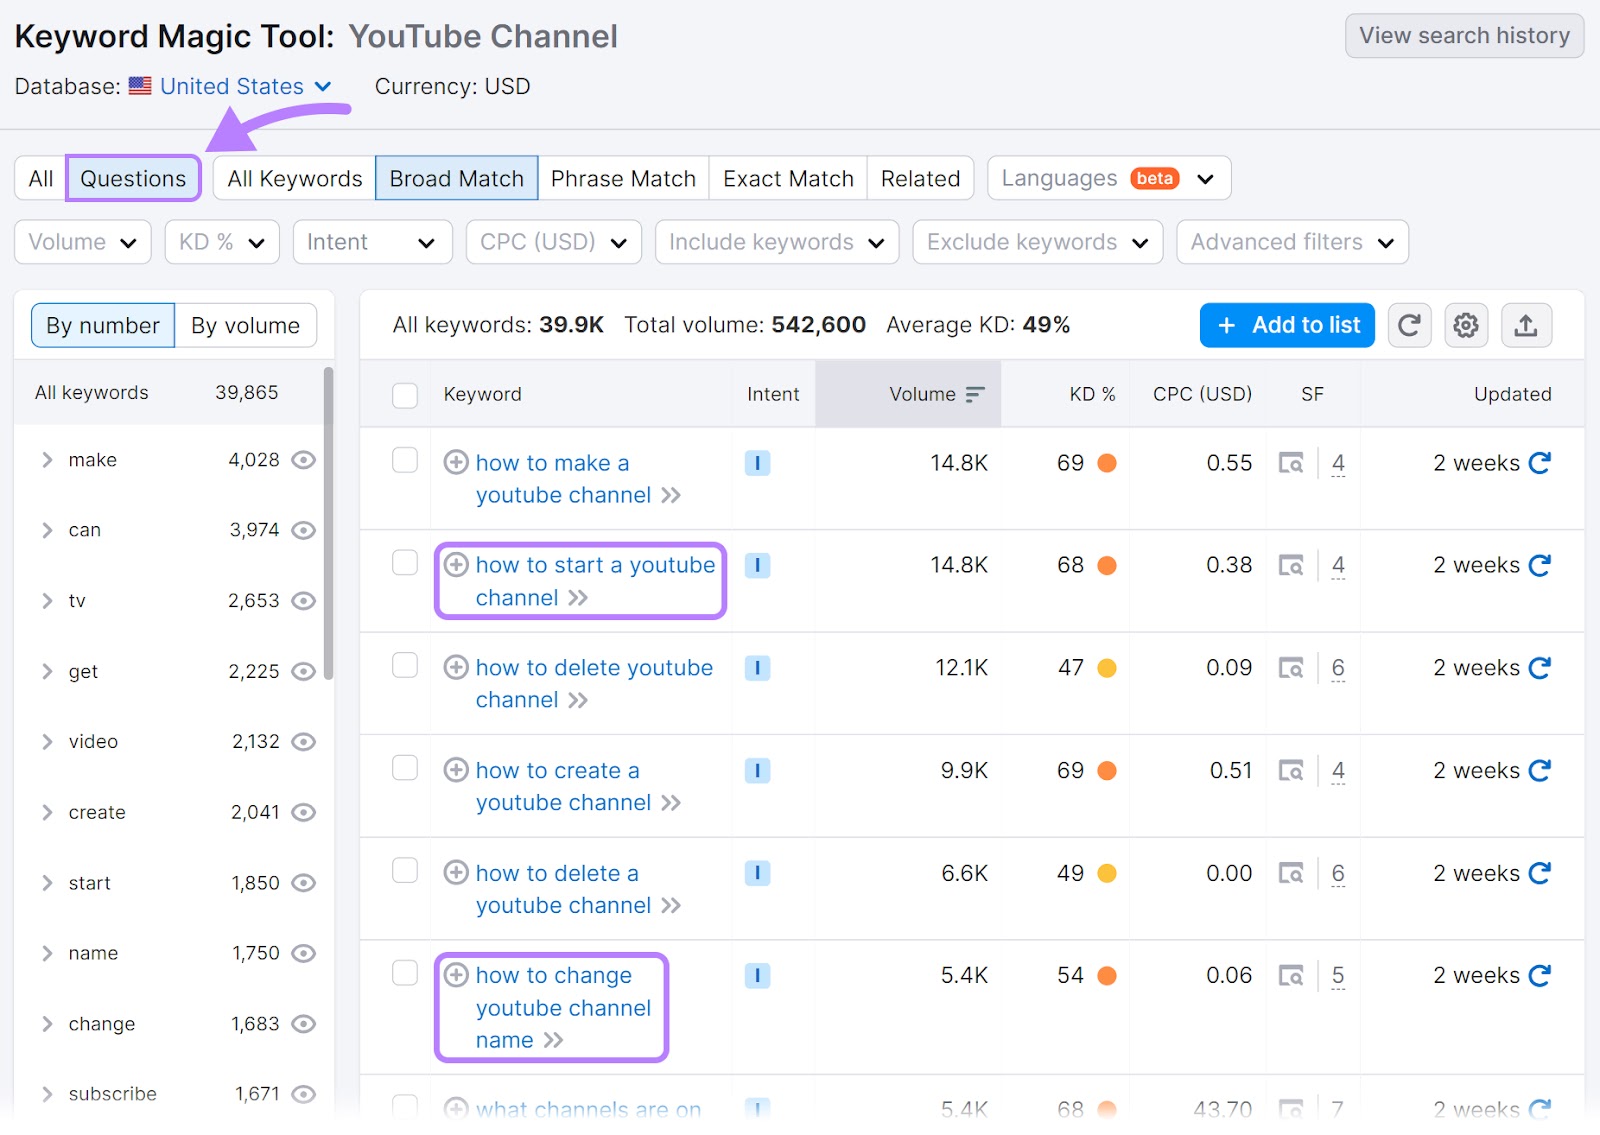This screenshot has width=1600, height=1135.
Task: Open View search history
Action: [1462, 35]
